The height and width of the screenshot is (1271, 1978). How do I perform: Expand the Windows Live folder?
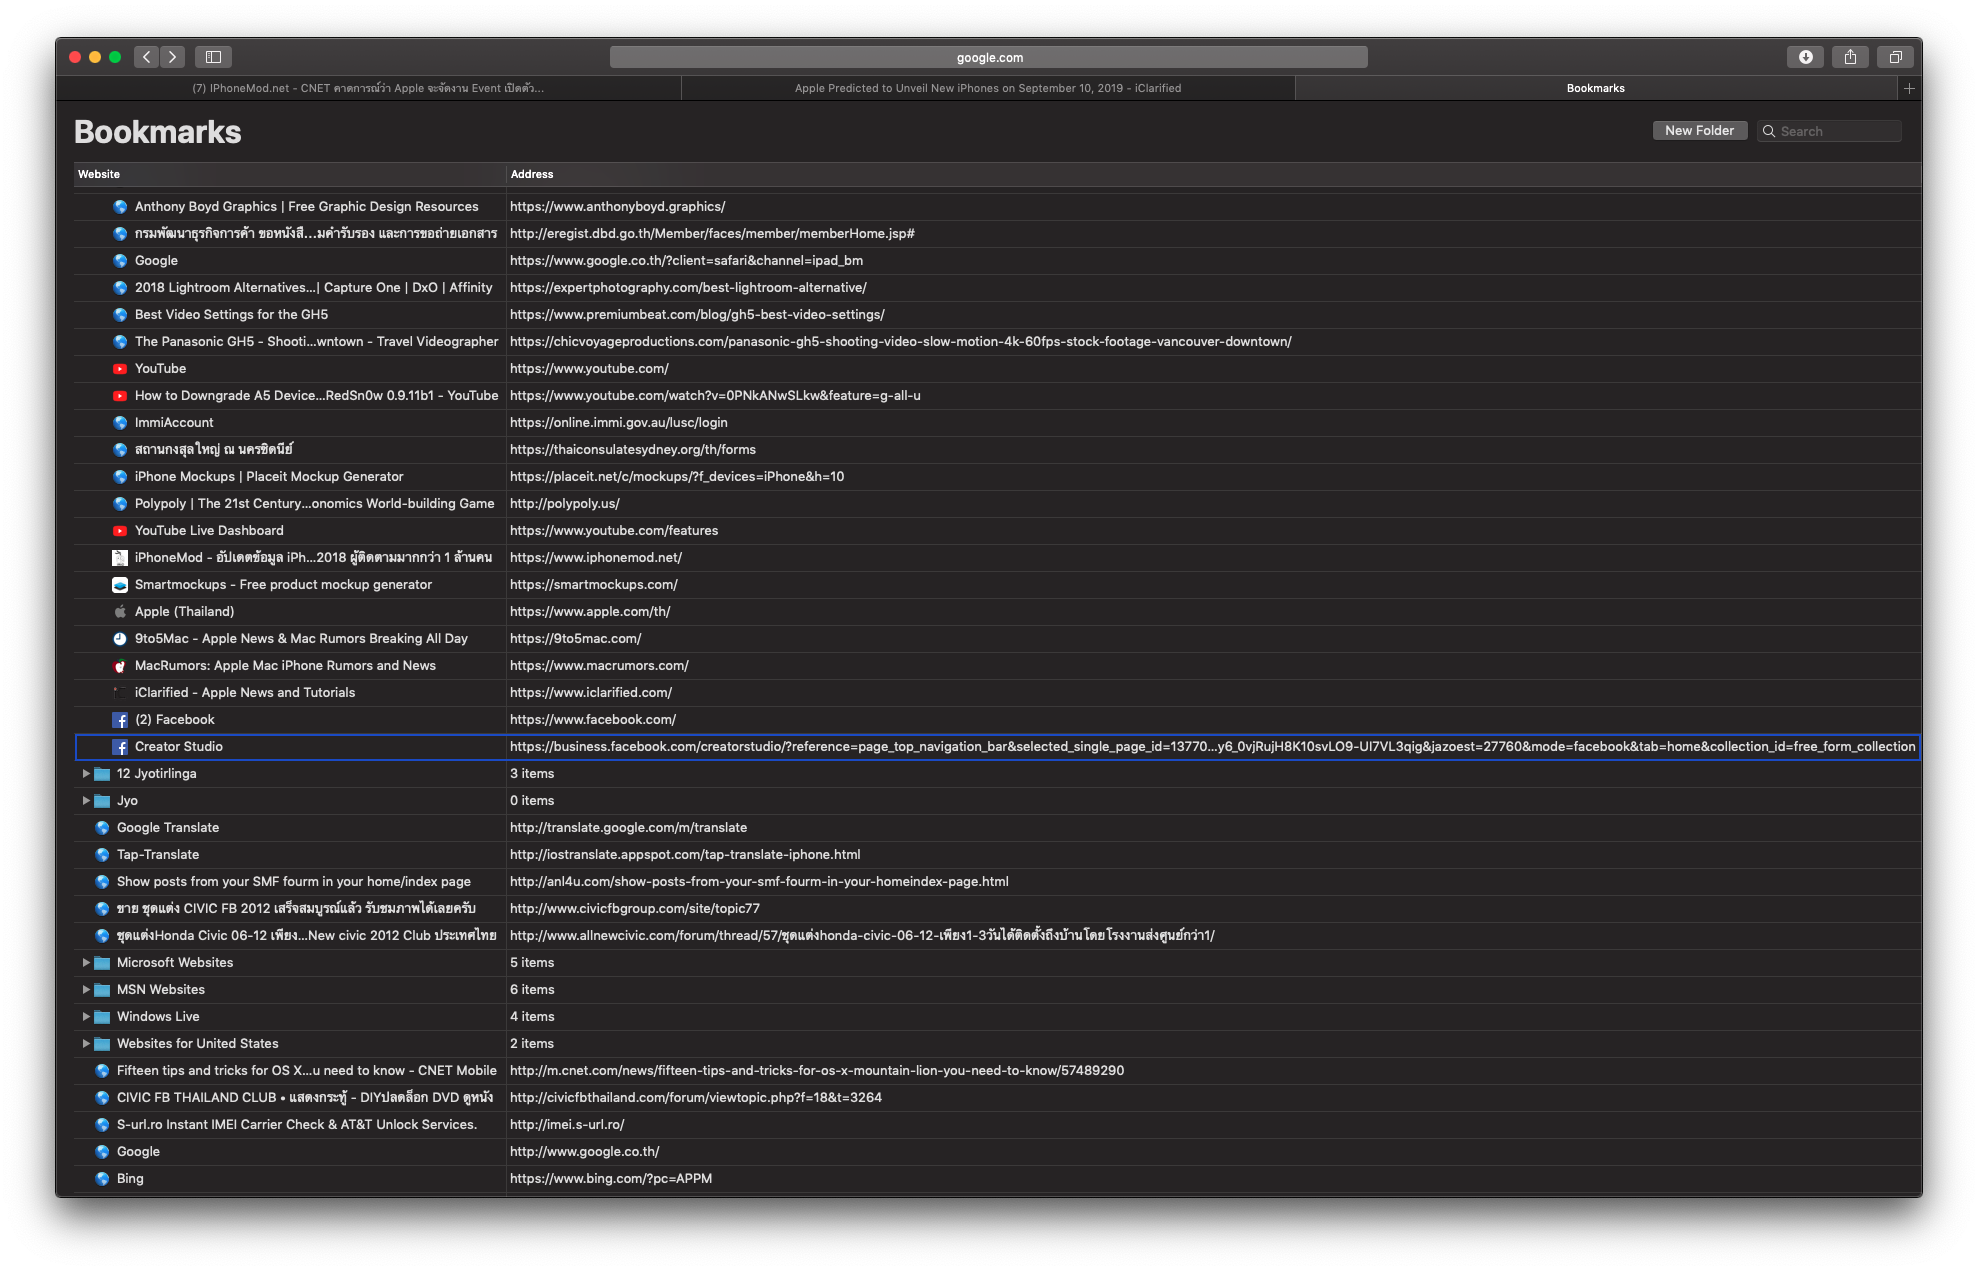pyautogui.click(x=87, y=1016)
